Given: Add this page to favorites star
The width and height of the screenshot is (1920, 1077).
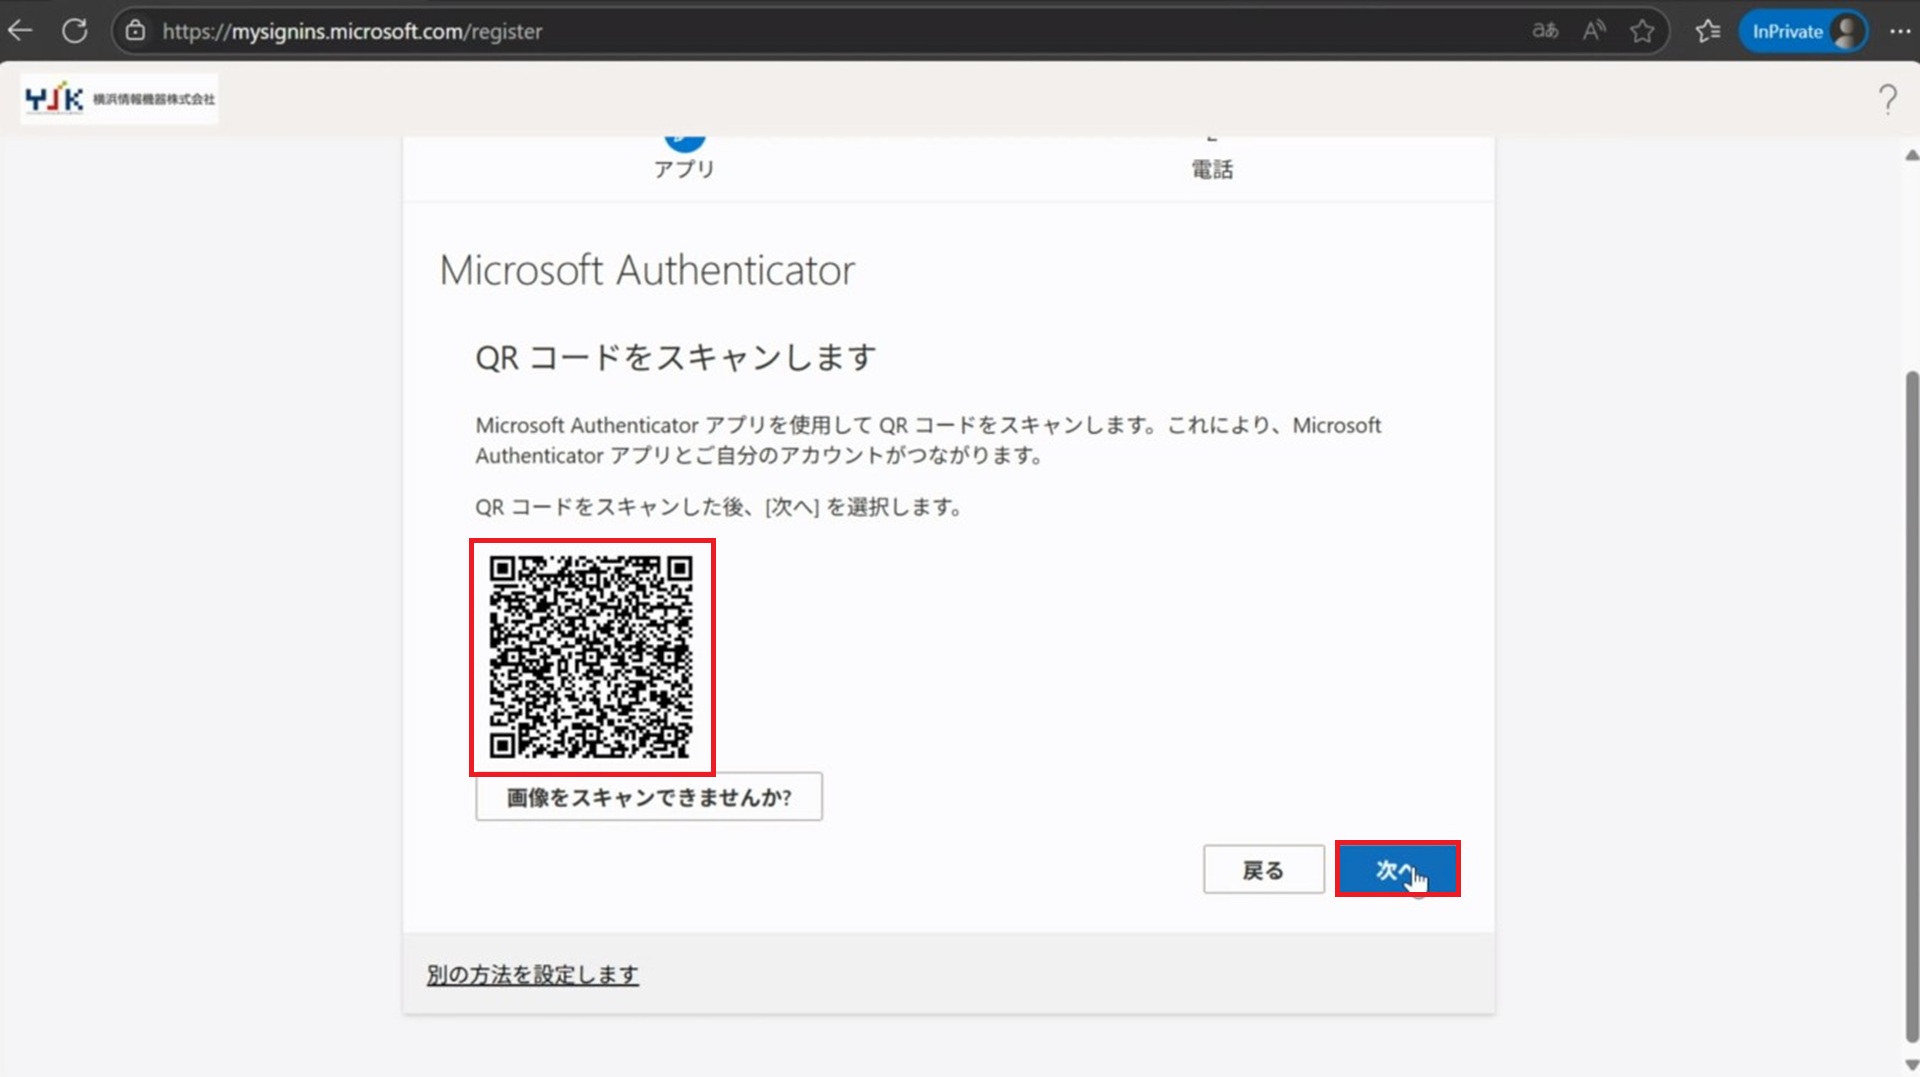Looking at the screenshot, I should click(x=1642, y=31).
